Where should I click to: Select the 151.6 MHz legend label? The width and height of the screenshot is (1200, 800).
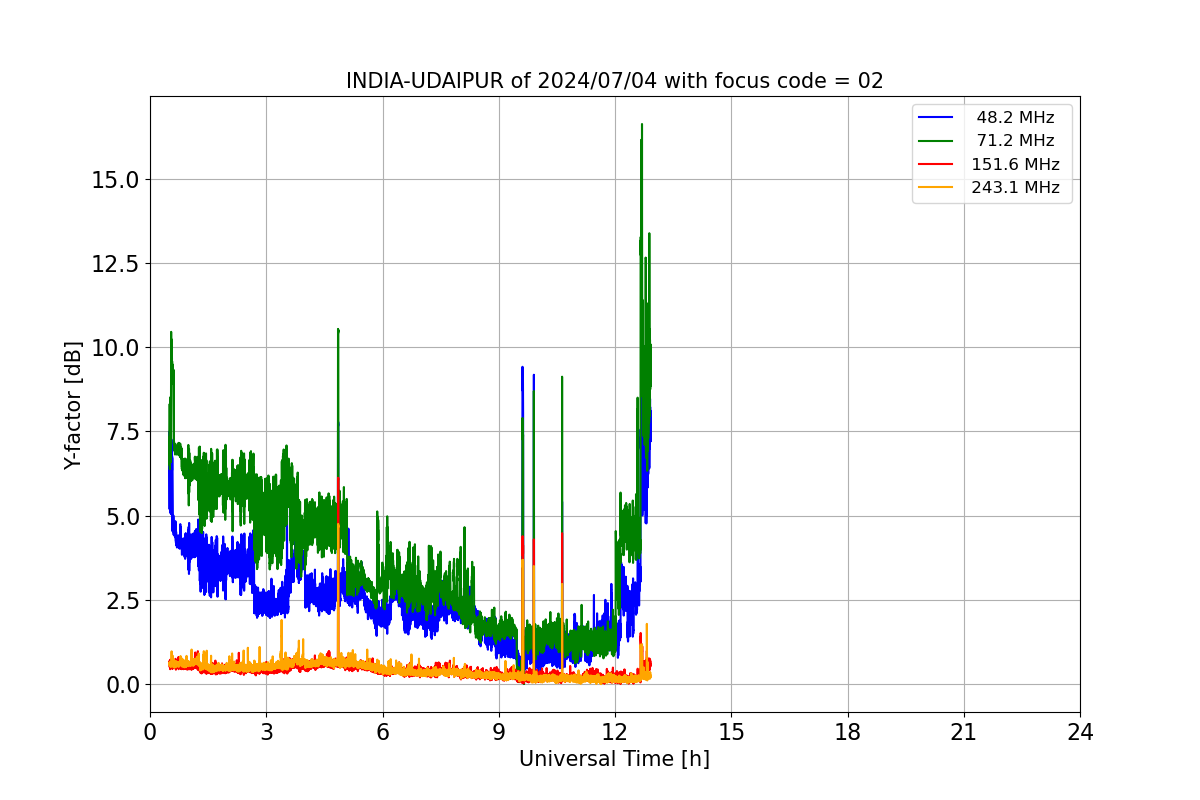click(x=1015, y=165)
